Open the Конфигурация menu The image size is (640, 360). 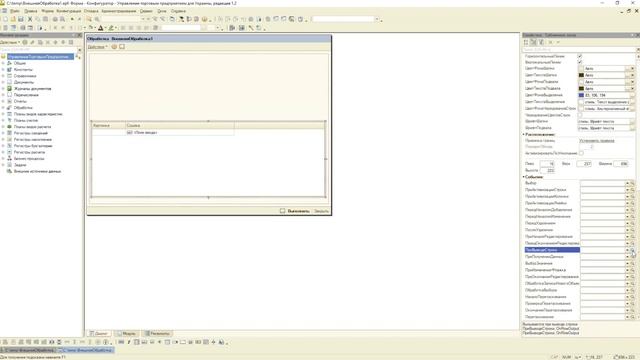[69, 11]
